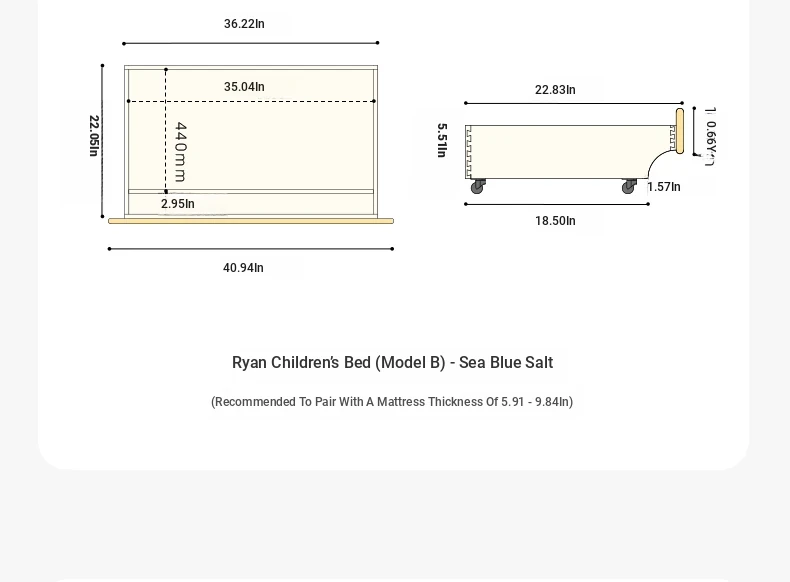
Task: Select the vertical 22.05In depth label
Action: pos(94,136)
